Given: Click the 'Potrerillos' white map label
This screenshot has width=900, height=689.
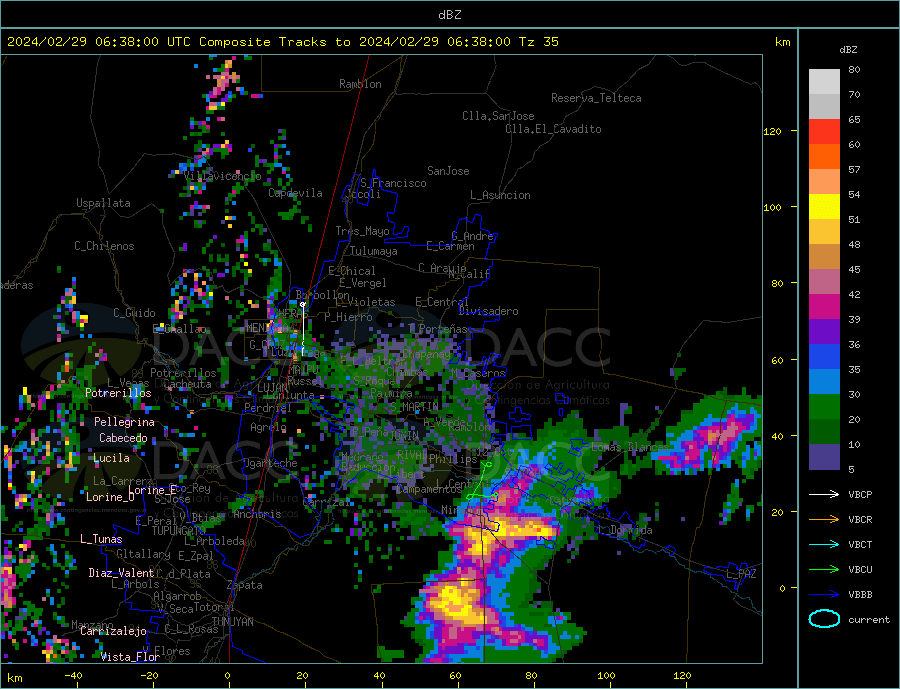Looking at the screenshot, I should coord(118,393).
